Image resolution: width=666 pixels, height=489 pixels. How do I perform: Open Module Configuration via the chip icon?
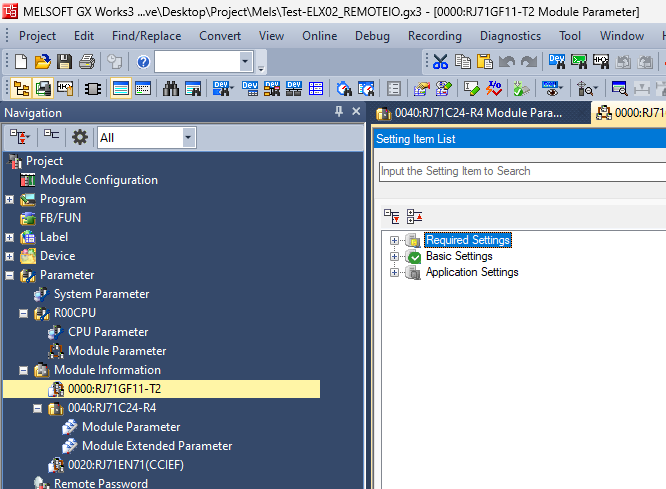coord(93,89)
